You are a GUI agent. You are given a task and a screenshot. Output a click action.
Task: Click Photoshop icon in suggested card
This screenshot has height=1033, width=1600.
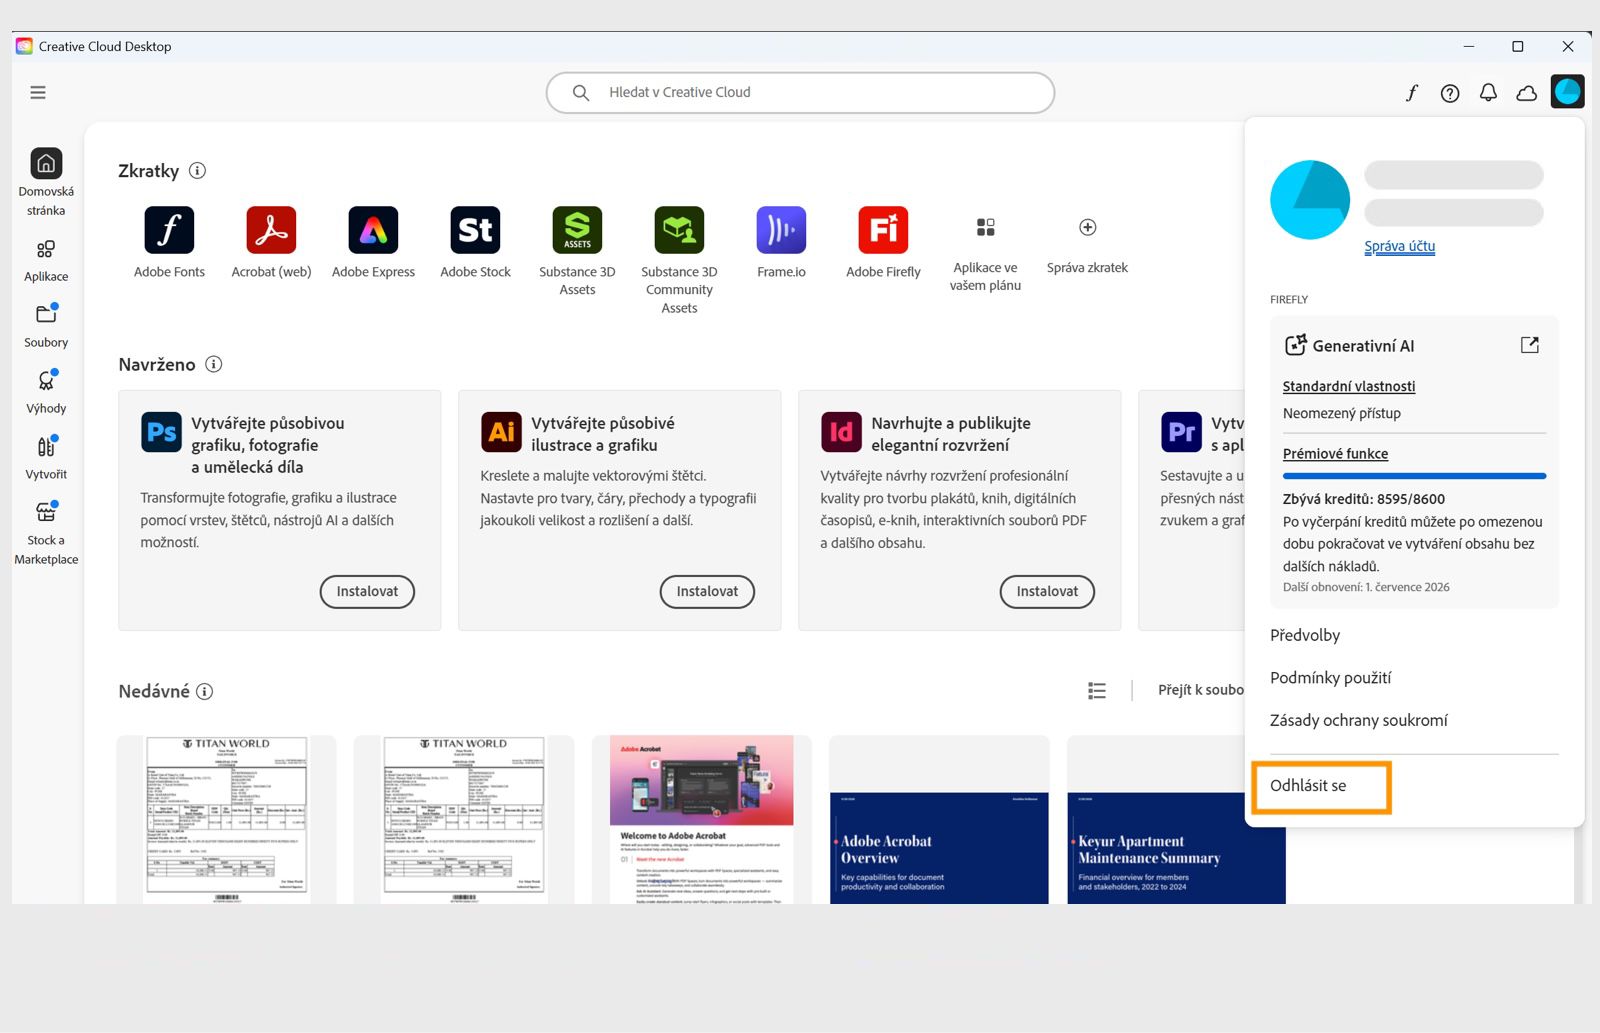pyautogui.click(x=161, y=432)
